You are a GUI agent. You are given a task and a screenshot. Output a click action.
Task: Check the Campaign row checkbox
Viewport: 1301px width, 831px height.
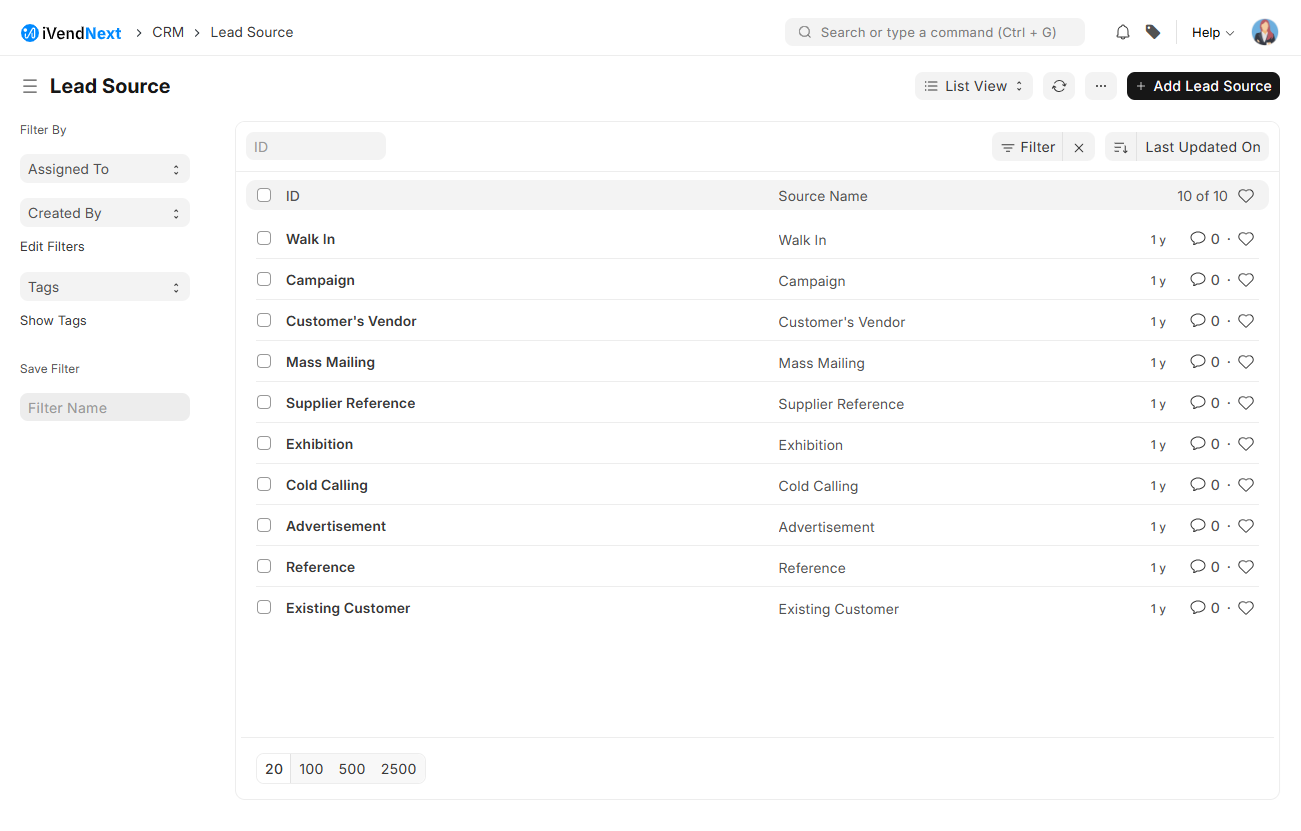pyautogui.click(x=264, y=280)
